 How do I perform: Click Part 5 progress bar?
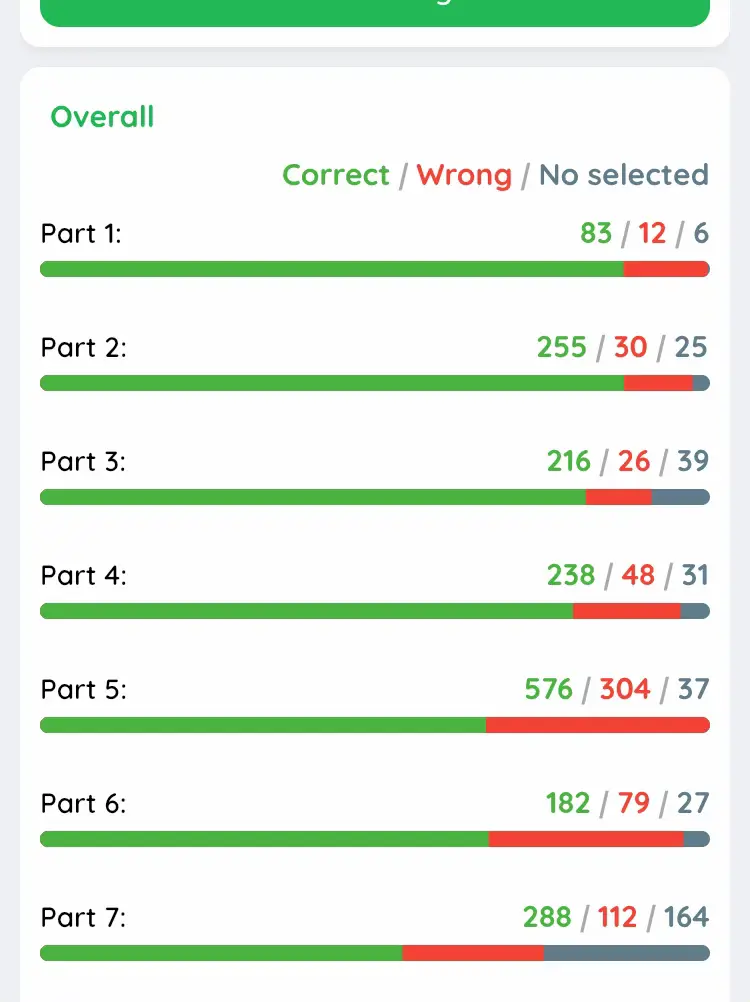click(375, 724)
